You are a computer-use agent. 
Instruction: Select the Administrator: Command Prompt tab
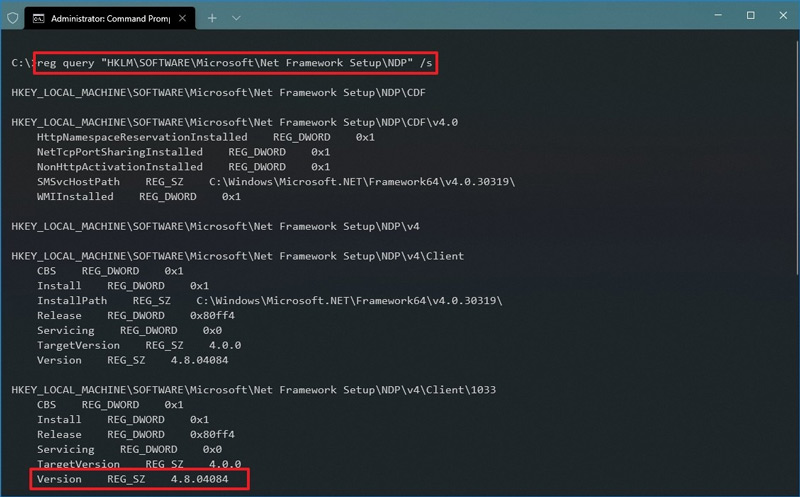110,18
